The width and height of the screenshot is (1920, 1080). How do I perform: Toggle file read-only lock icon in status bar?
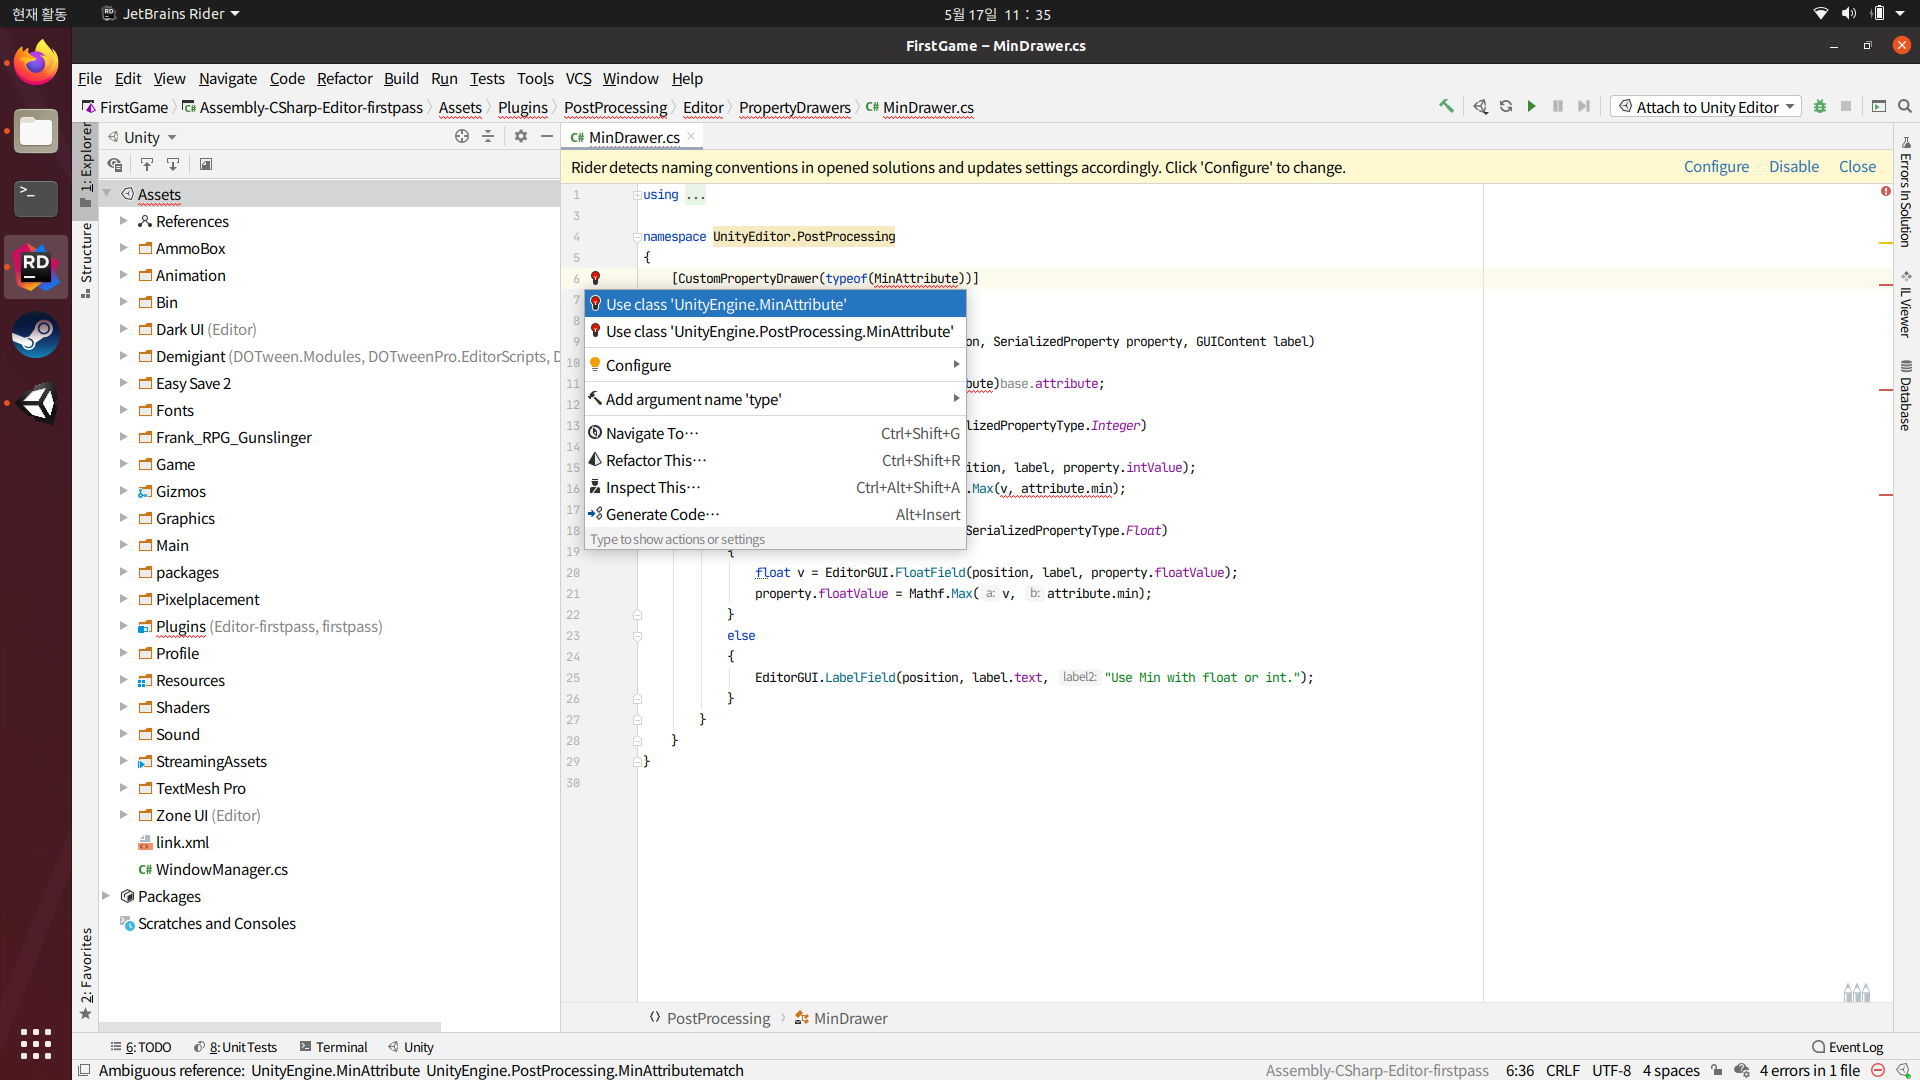[1717, 1070]
